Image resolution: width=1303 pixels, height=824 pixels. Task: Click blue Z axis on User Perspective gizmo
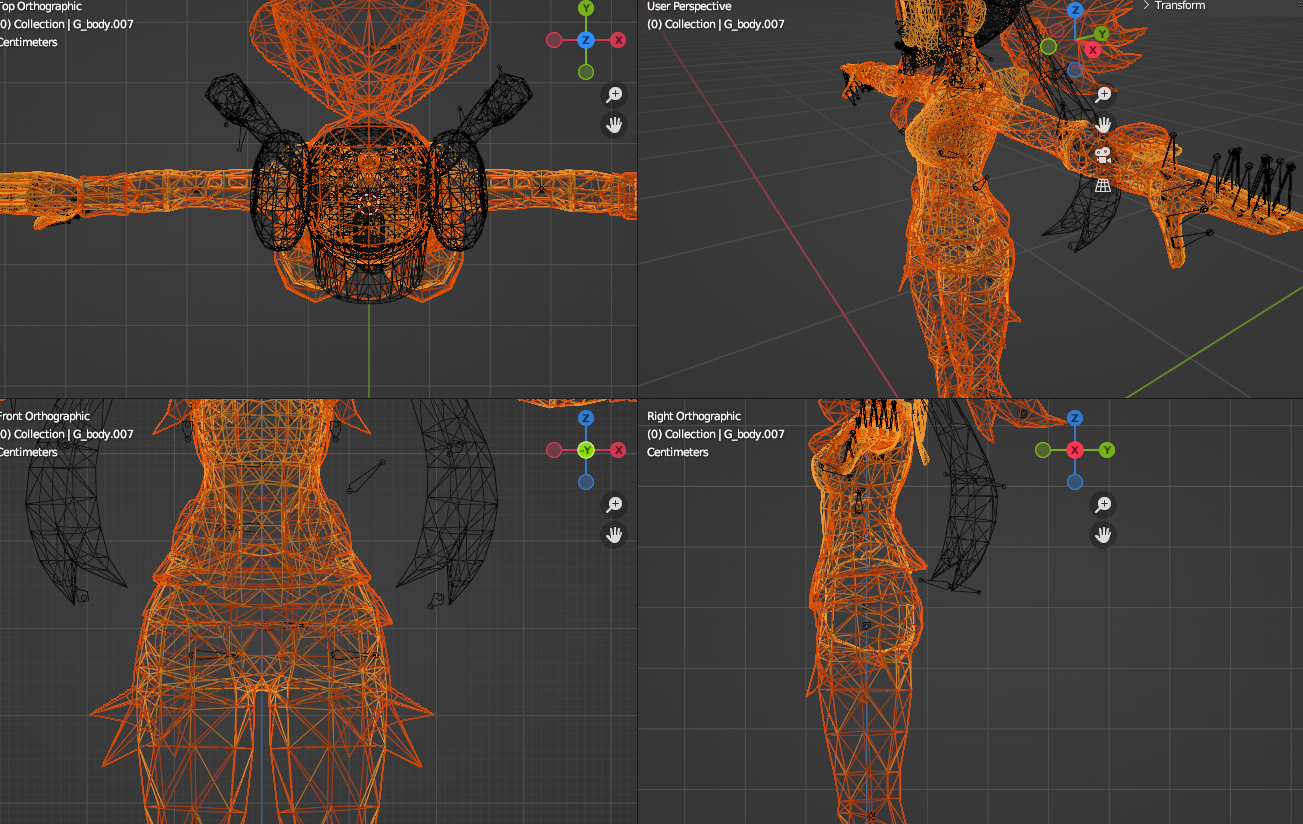(x=1075, y=10)
